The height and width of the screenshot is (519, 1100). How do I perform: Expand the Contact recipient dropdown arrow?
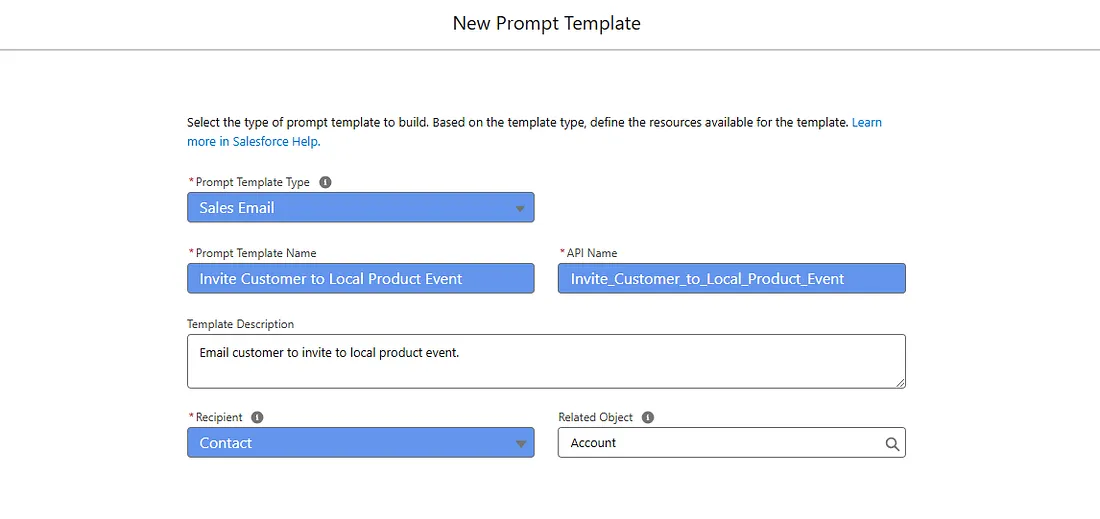point(520,443)
